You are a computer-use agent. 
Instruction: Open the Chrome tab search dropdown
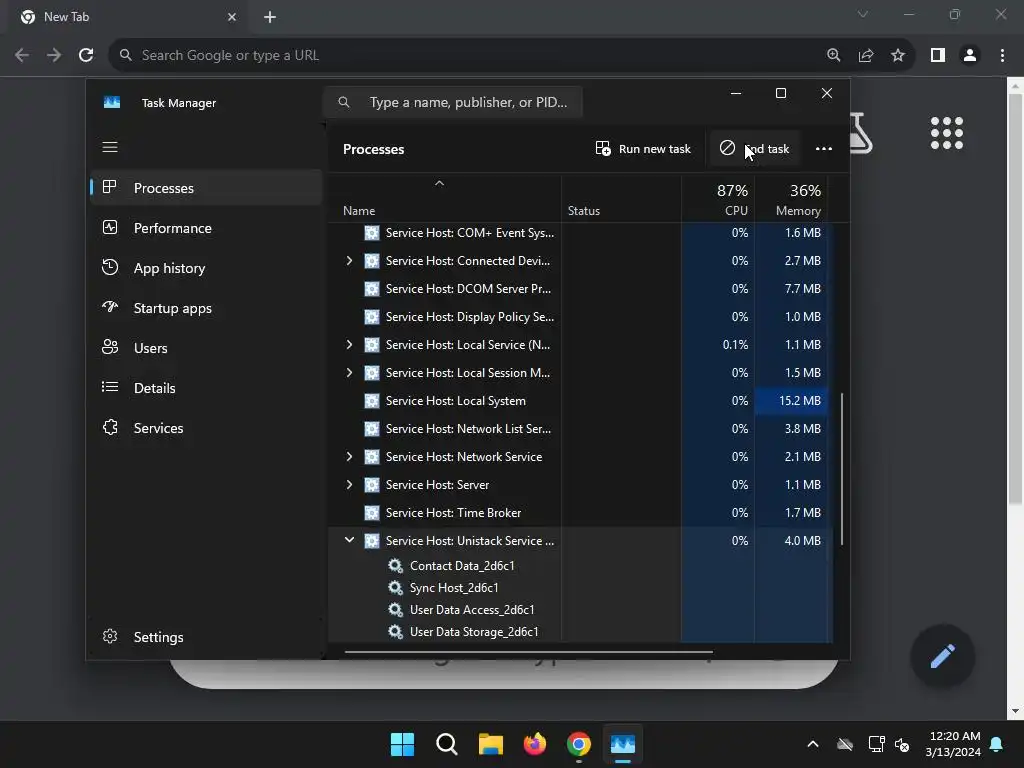click(863, 14)
